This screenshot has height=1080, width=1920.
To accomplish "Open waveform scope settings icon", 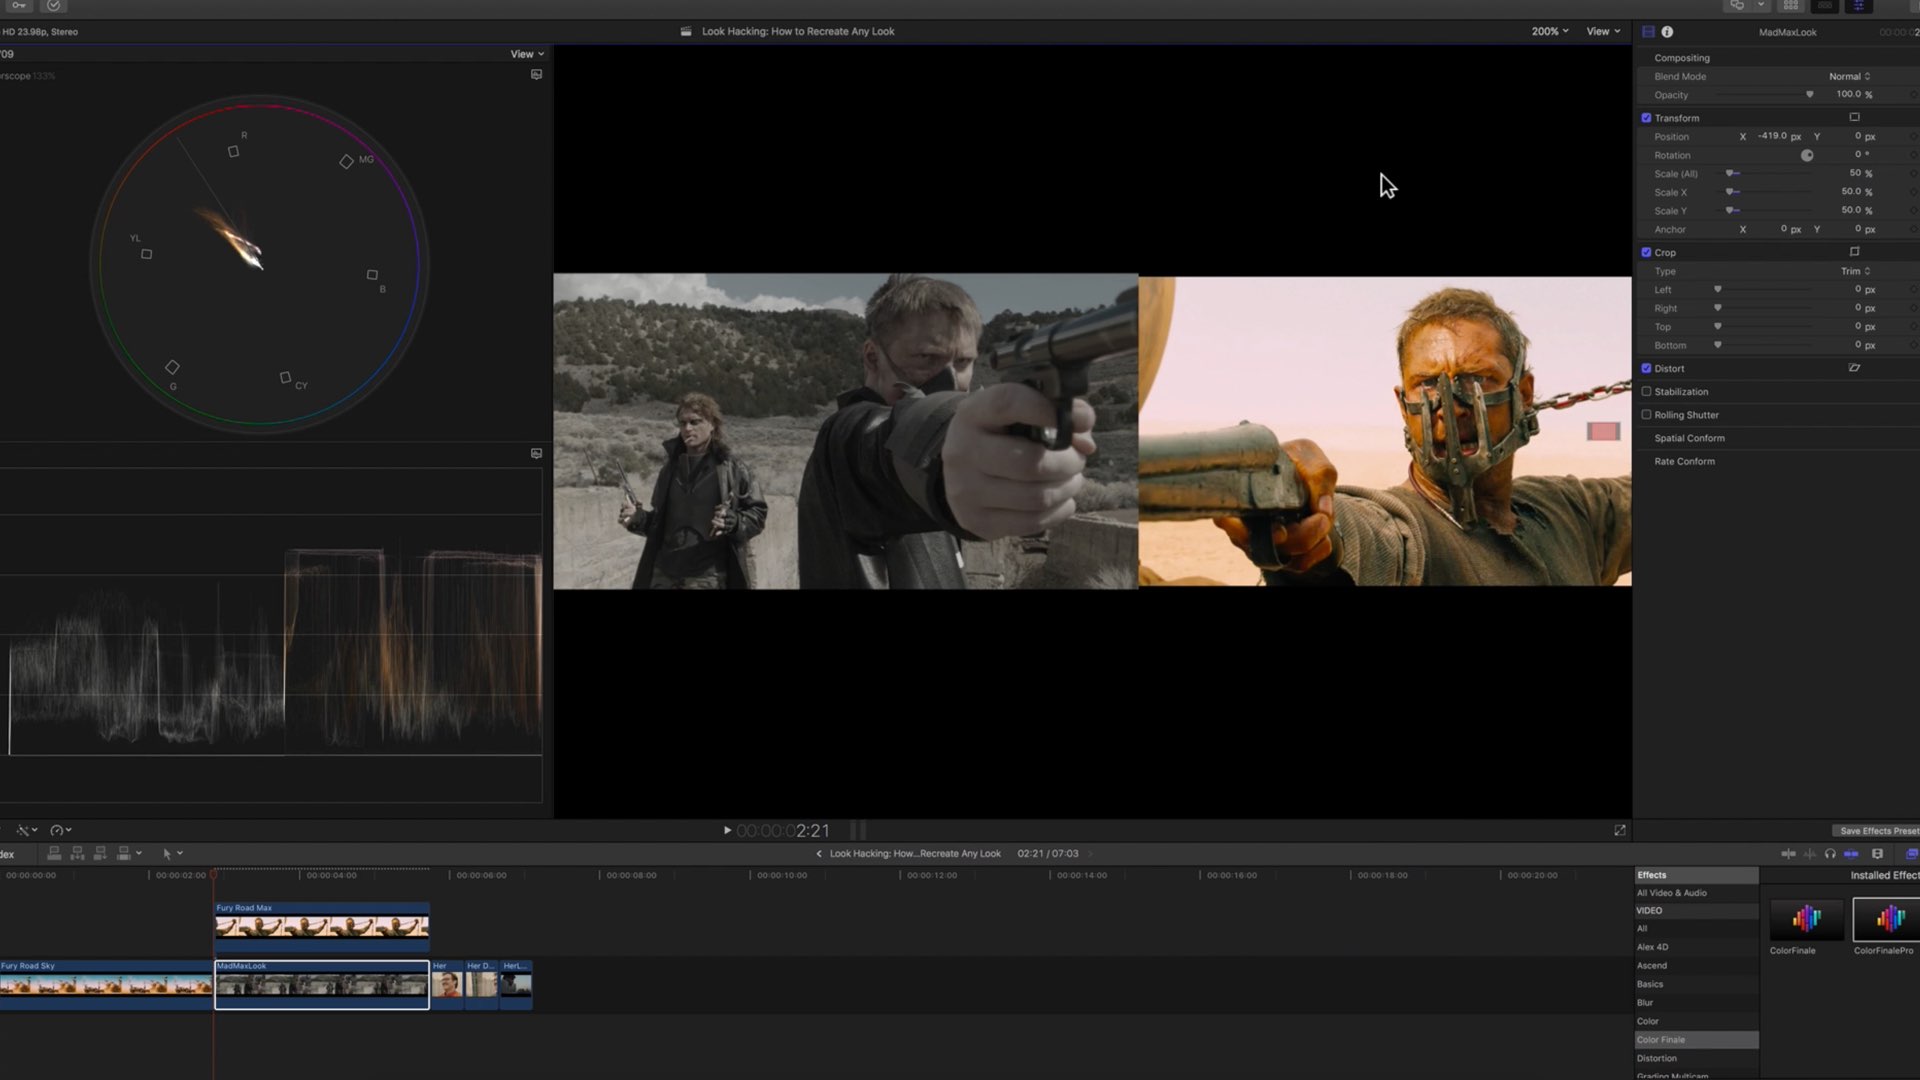I will 537,453.
